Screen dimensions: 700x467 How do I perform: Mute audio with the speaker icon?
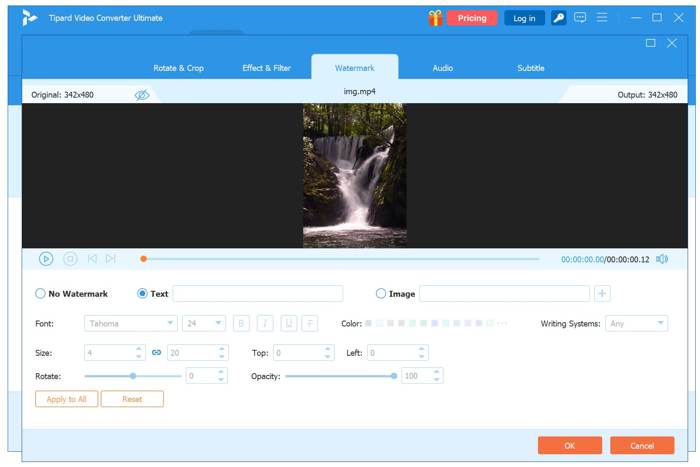[x=662, y=259]
